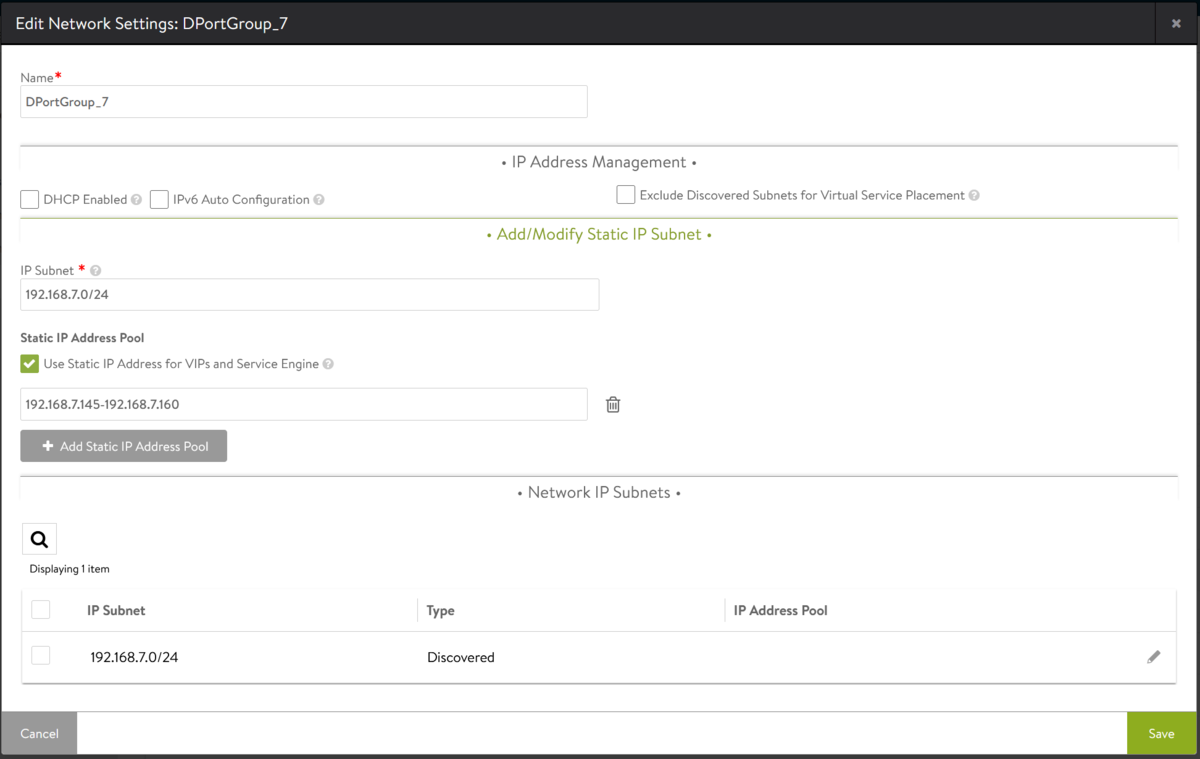
Task: Click the Name input field
Action: coord(303,101)
